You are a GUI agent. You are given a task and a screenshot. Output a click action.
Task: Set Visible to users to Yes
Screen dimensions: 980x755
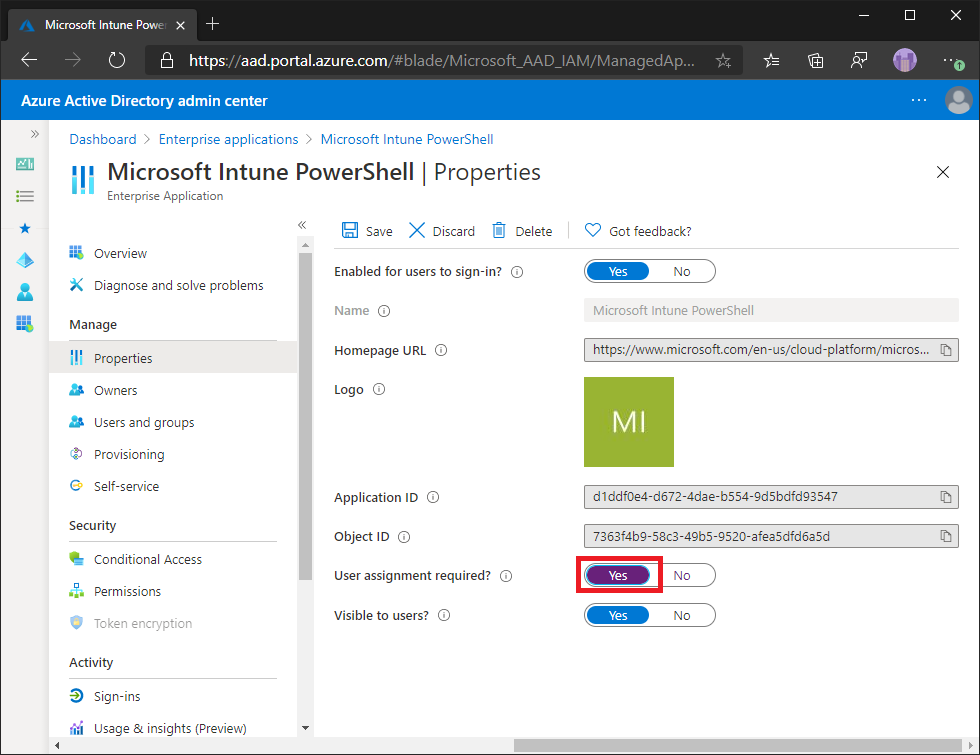coord(618,615)
